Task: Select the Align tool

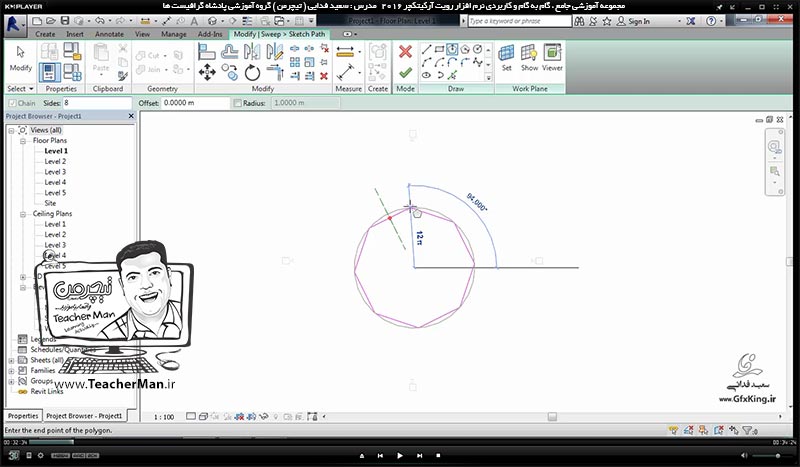Action: pyautogui.click(x=207, y=52)
